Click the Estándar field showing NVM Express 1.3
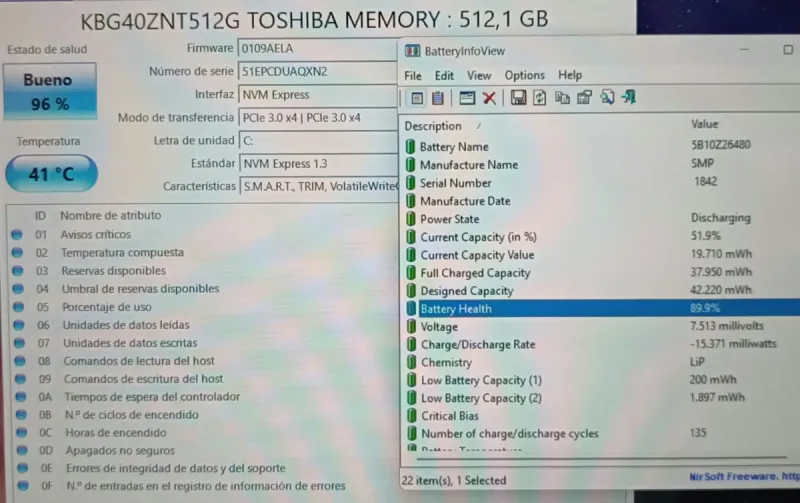 coord(319,164)
